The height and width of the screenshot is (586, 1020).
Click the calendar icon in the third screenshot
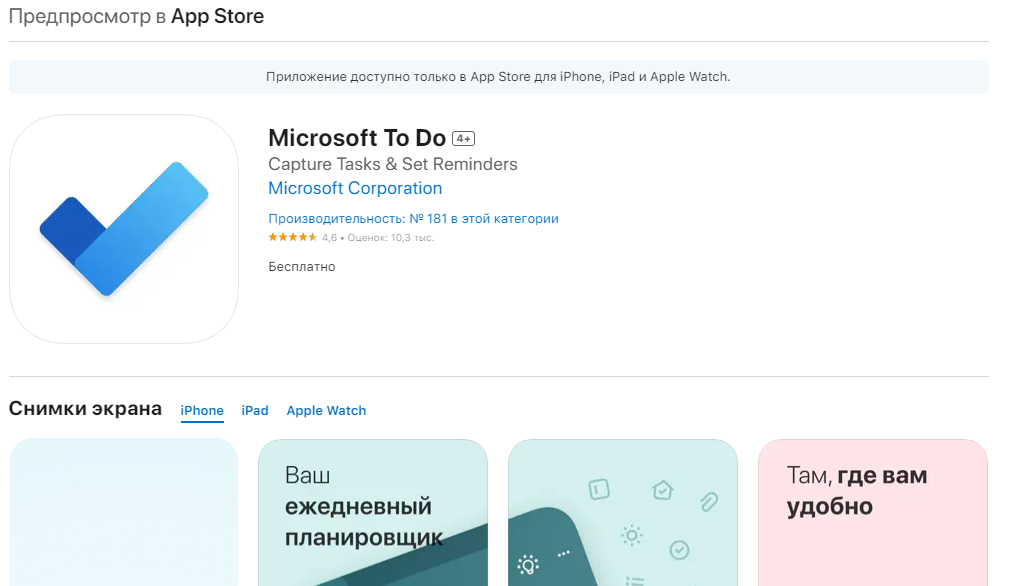599,489
